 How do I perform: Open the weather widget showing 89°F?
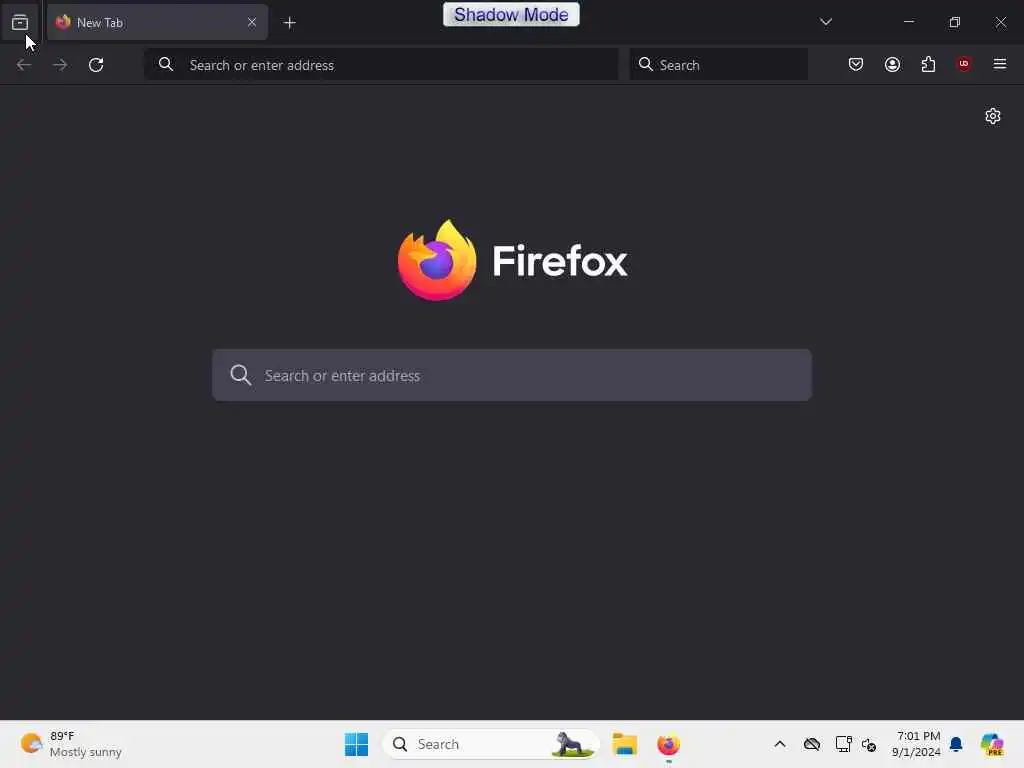pos(71,744)
